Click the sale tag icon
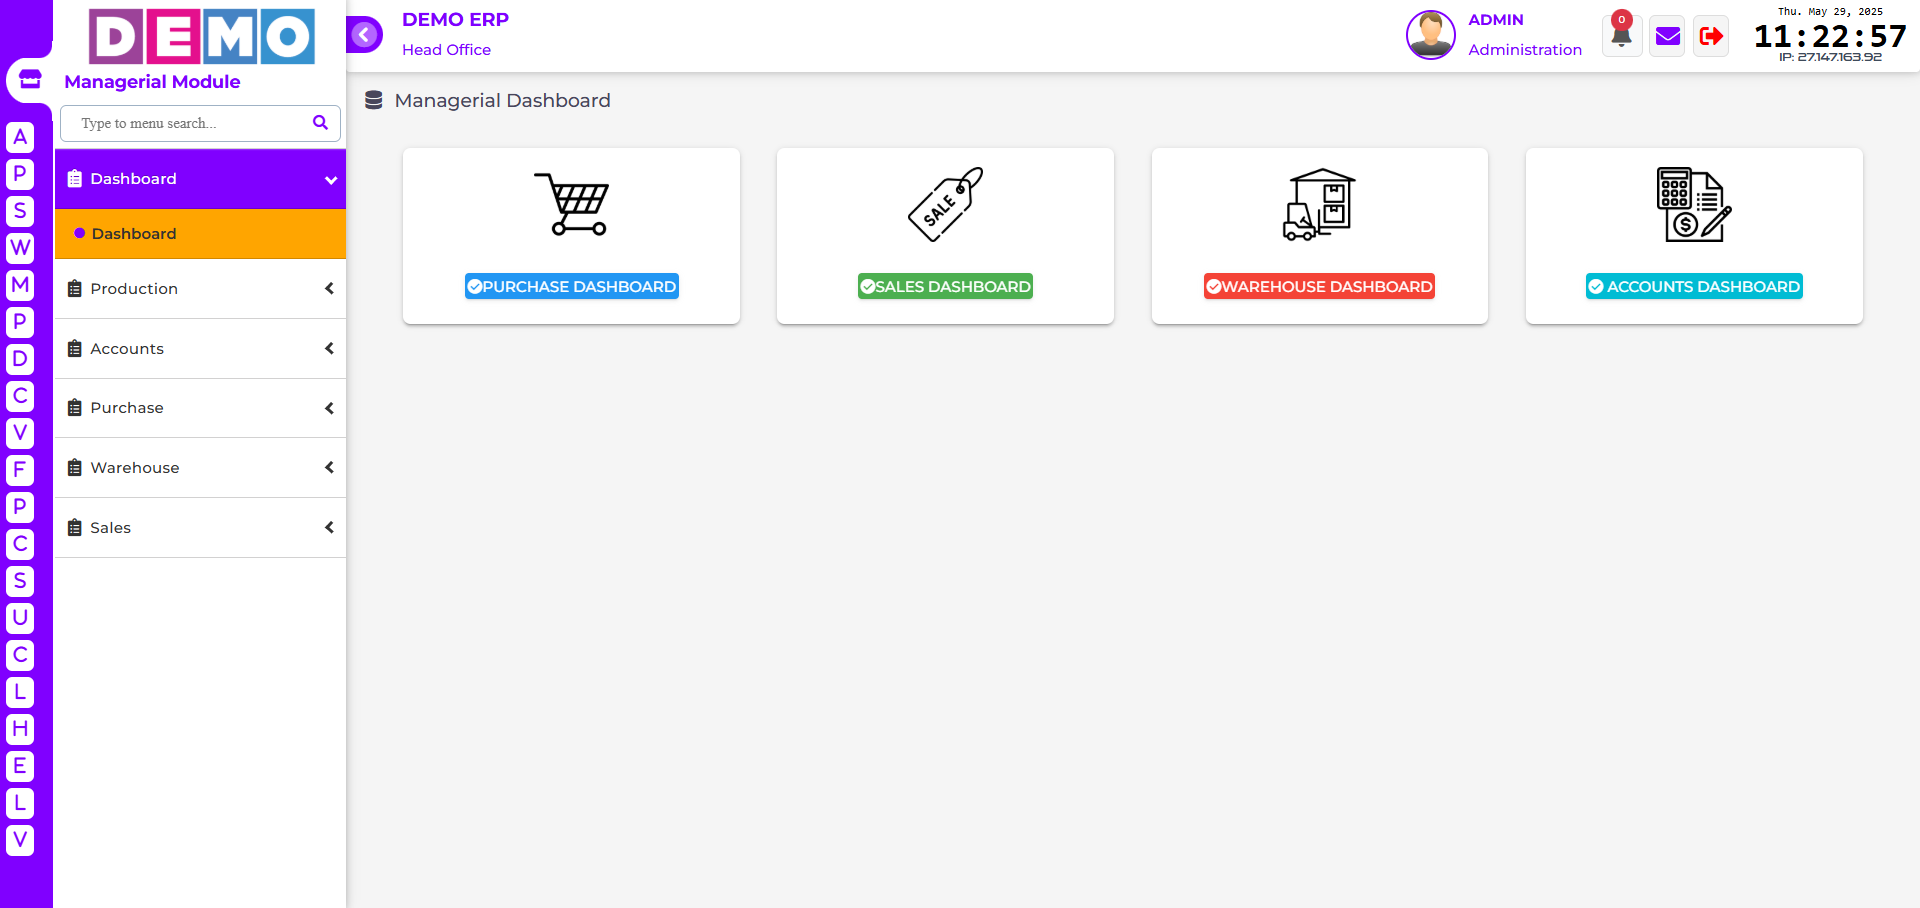 (x=945, y=204)
